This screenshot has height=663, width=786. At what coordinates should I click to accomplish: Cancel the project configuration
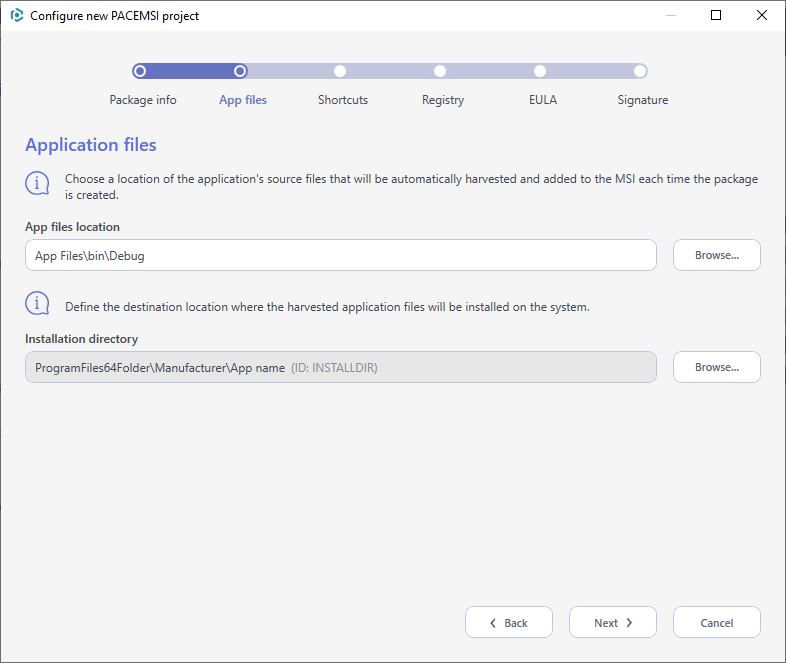717,622
